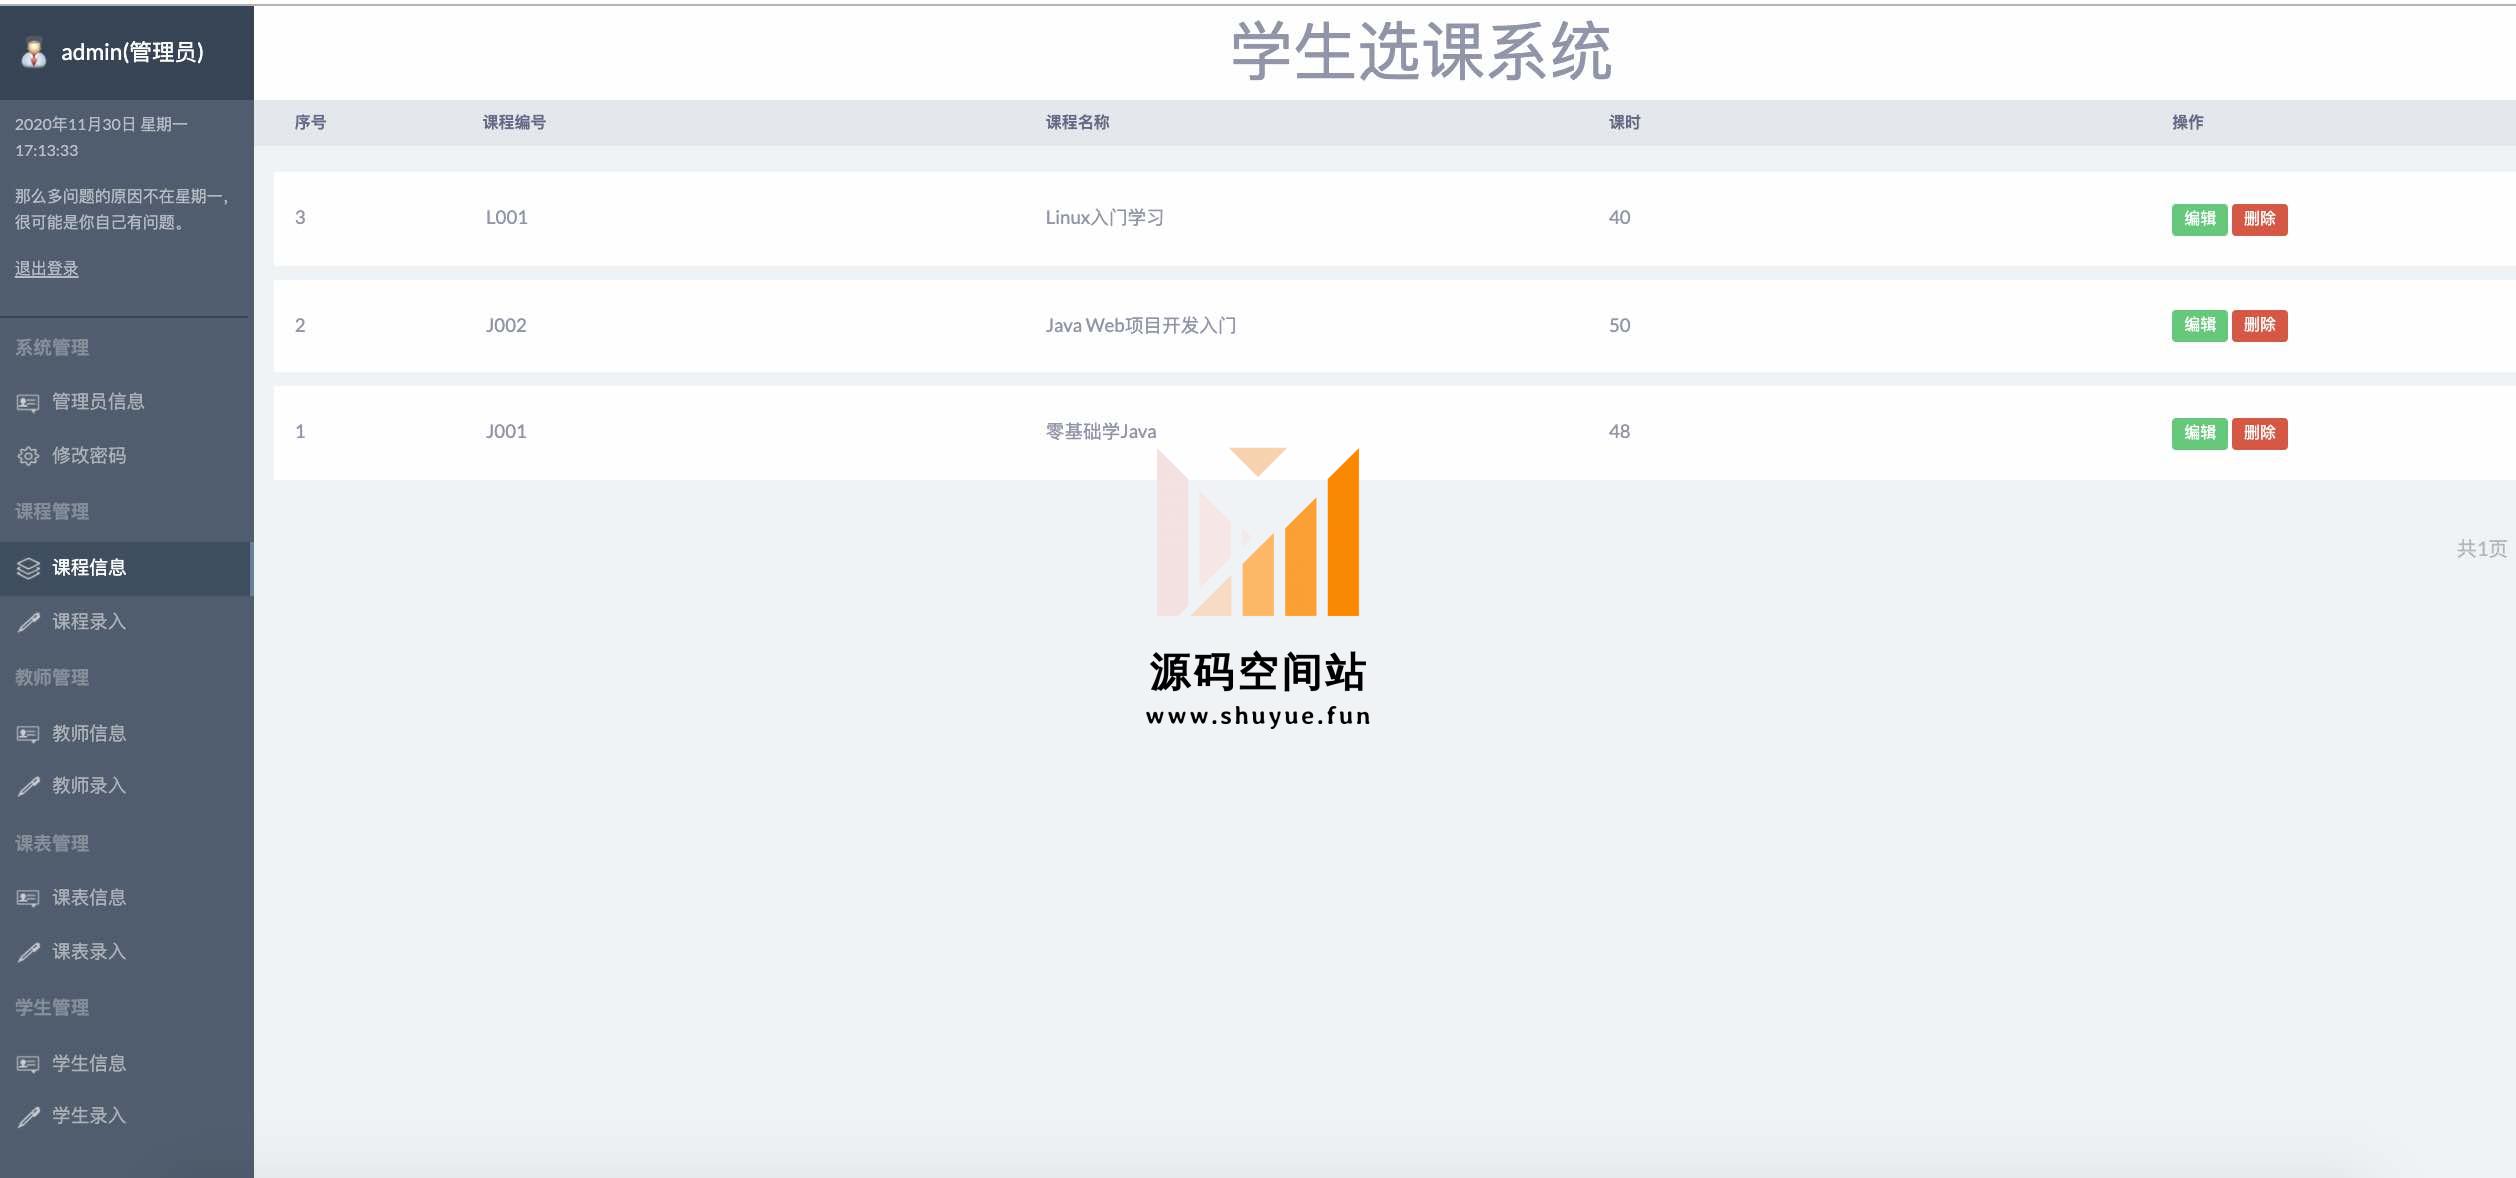Click the 系统管理 section heading
The height and width of the screenshot is (1178, 2516).
[52, 348]
